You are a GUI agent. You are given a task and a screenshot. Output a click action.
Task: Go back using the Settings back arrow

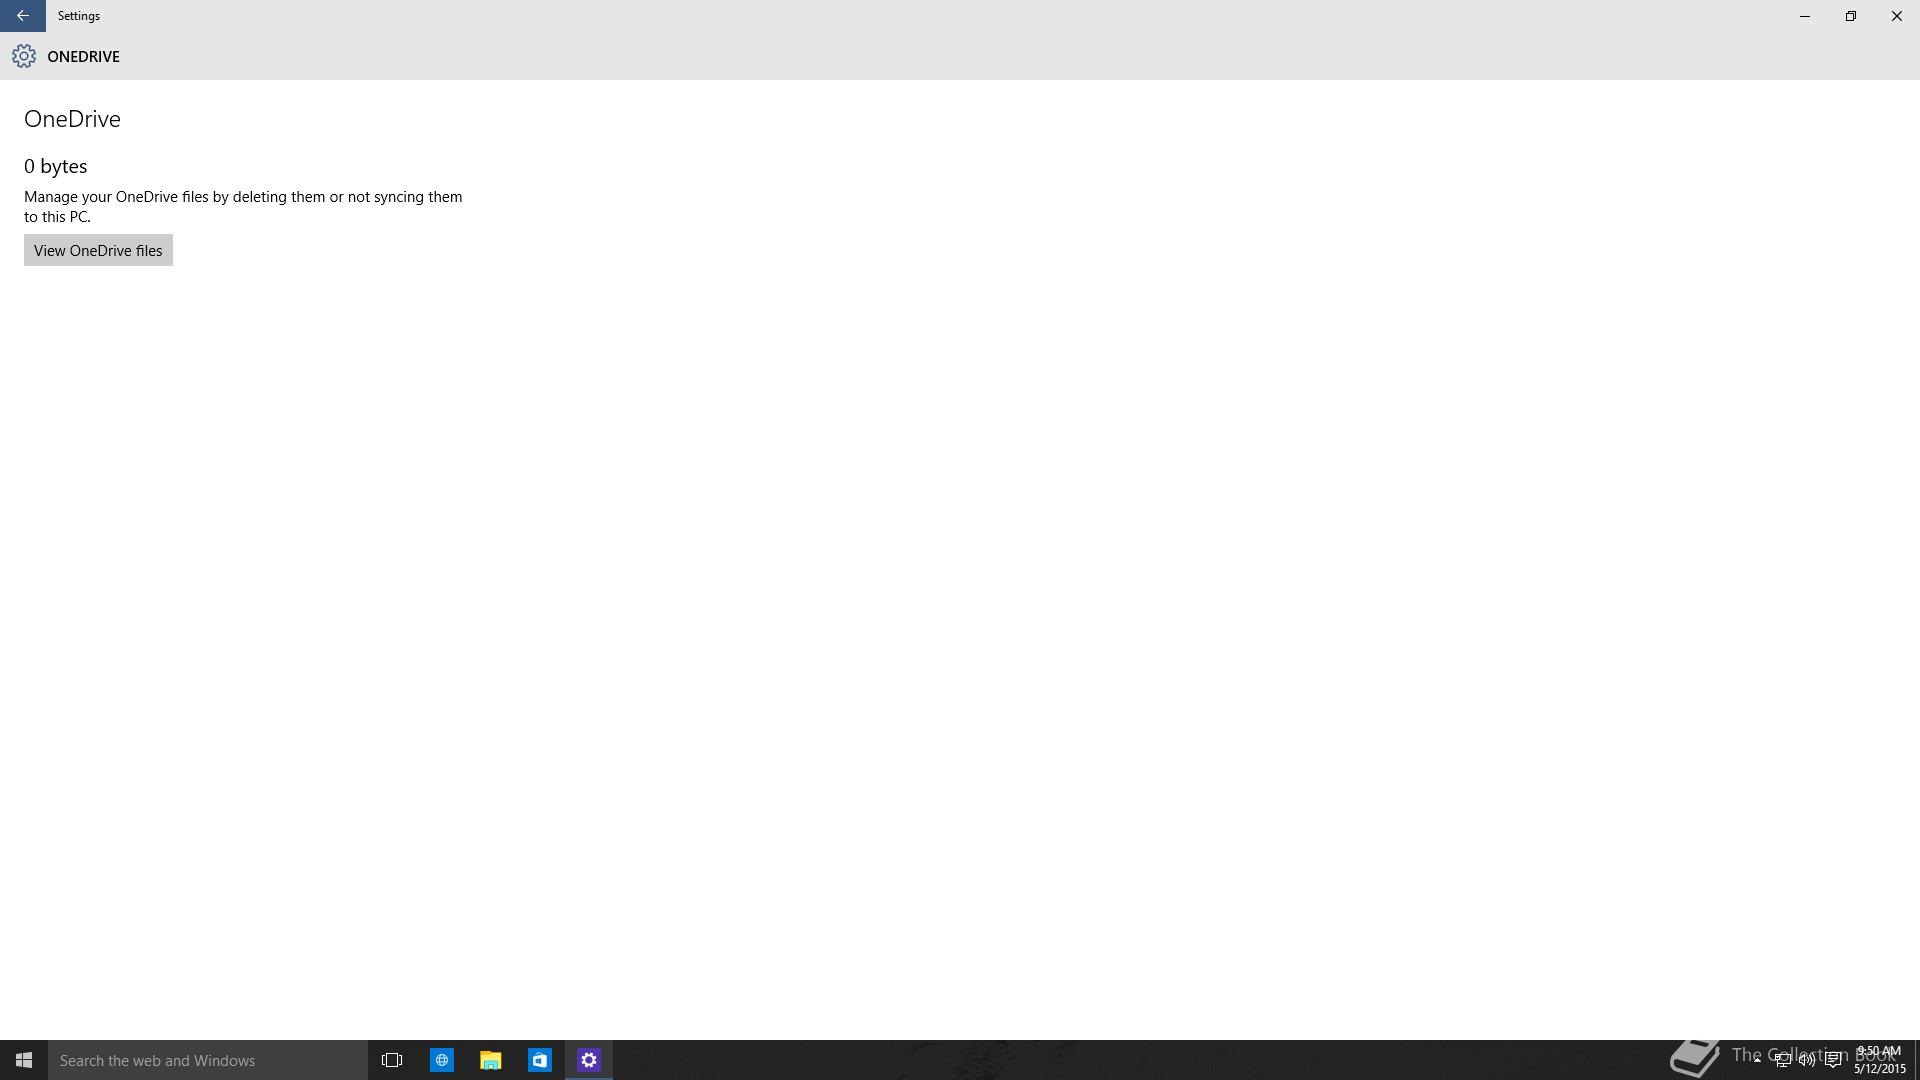tap(22, 16)
